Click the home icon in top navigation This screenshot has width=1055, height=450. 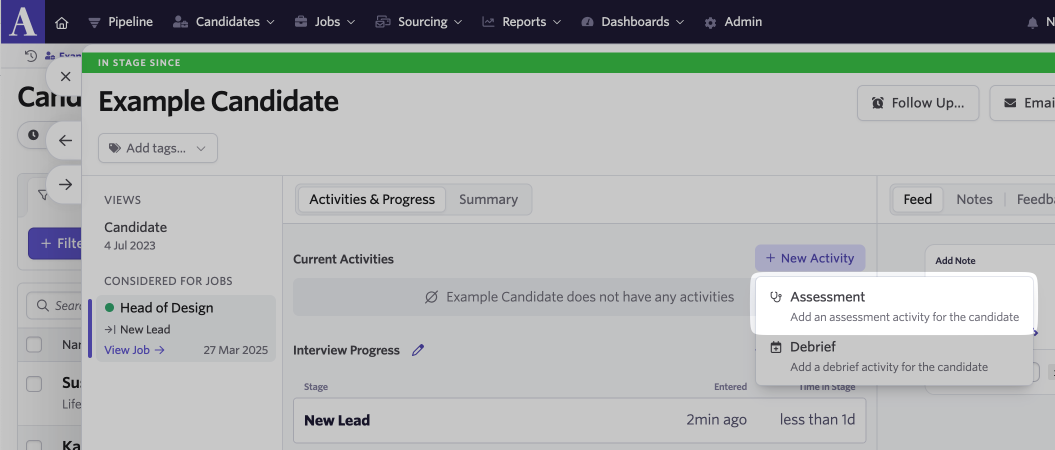[62, 22]
